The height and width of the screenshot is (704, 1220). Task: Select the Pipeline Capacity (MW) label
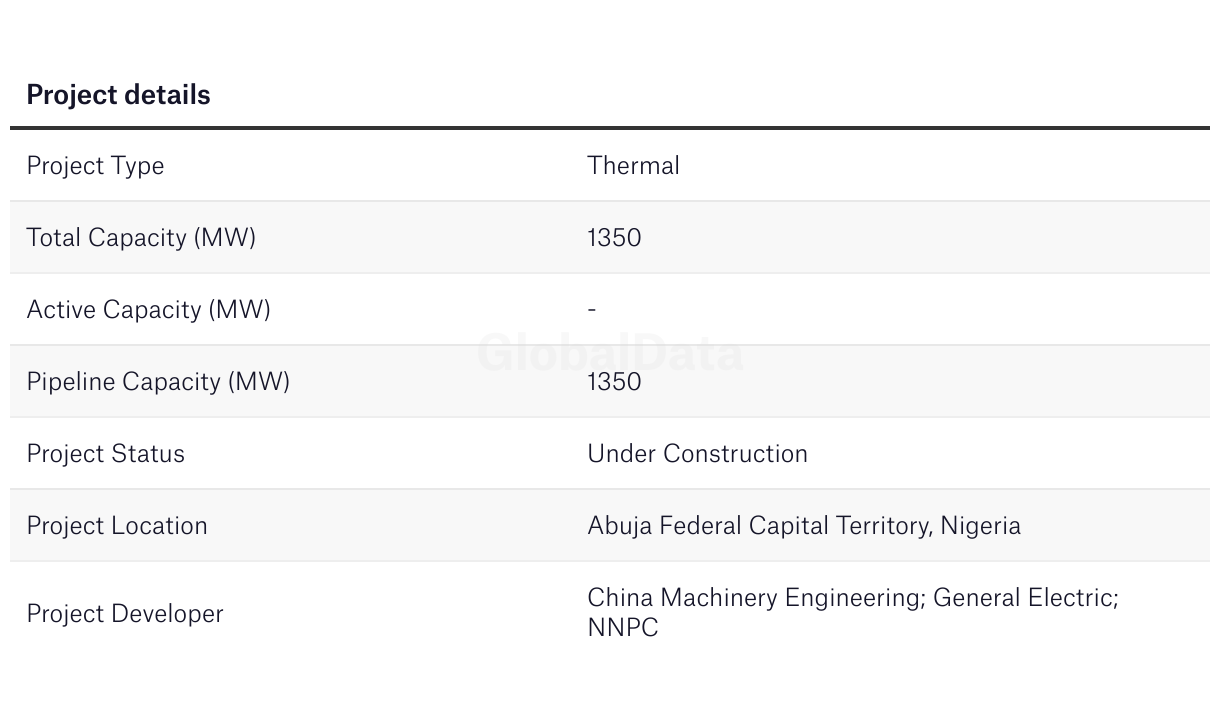(158, 382)
